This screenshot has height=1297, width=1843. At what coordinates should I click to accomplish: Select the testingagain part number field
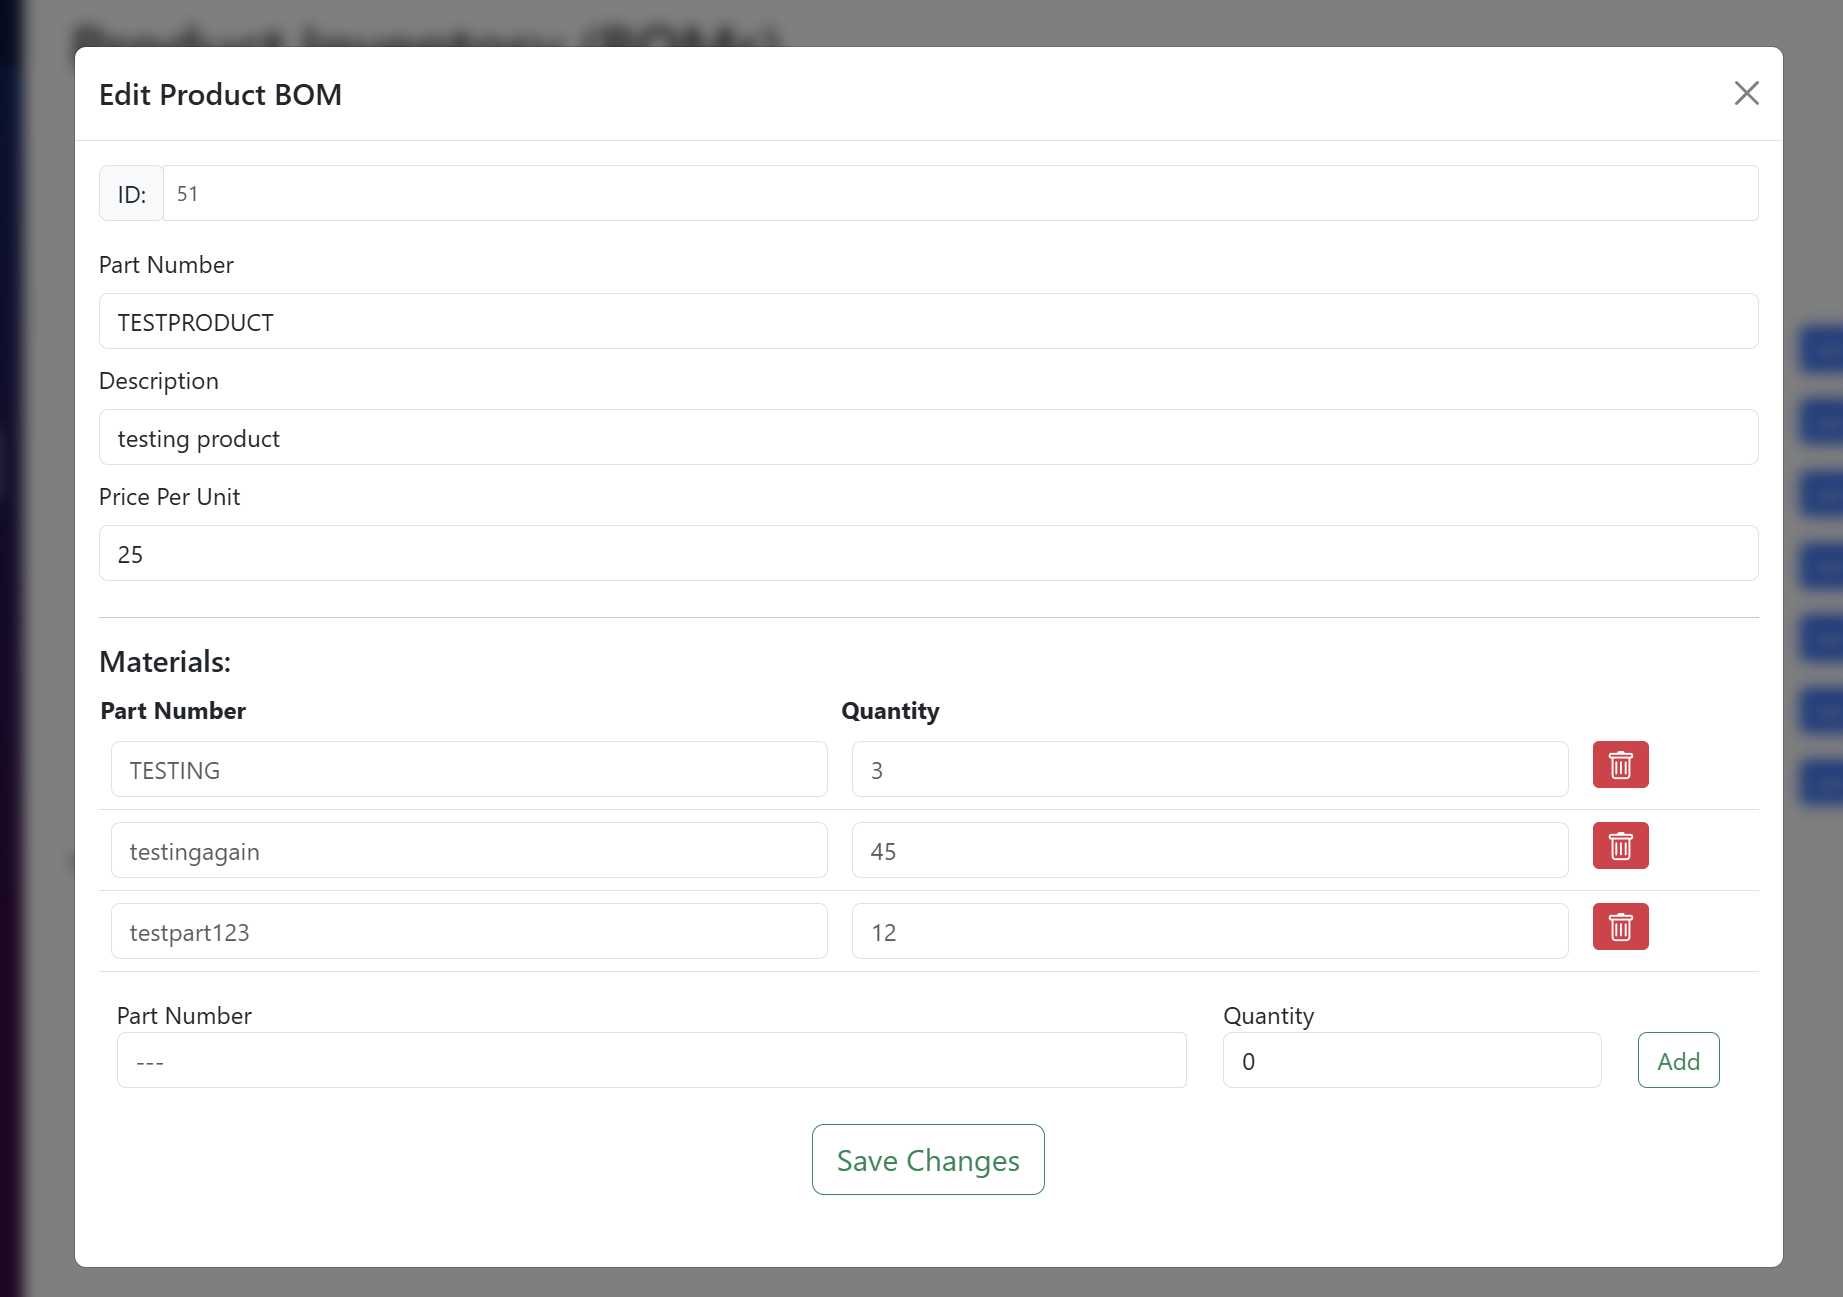click(x=469, y=850)
